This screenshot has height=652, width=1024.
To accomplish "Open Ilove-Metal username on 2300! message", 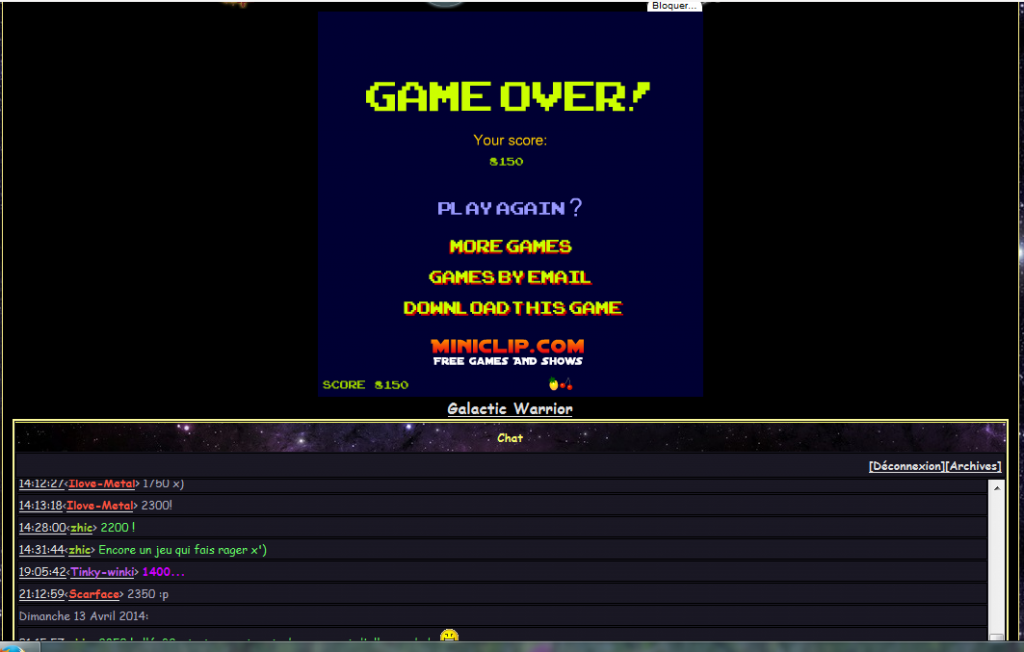I will [x=100, y=506].
